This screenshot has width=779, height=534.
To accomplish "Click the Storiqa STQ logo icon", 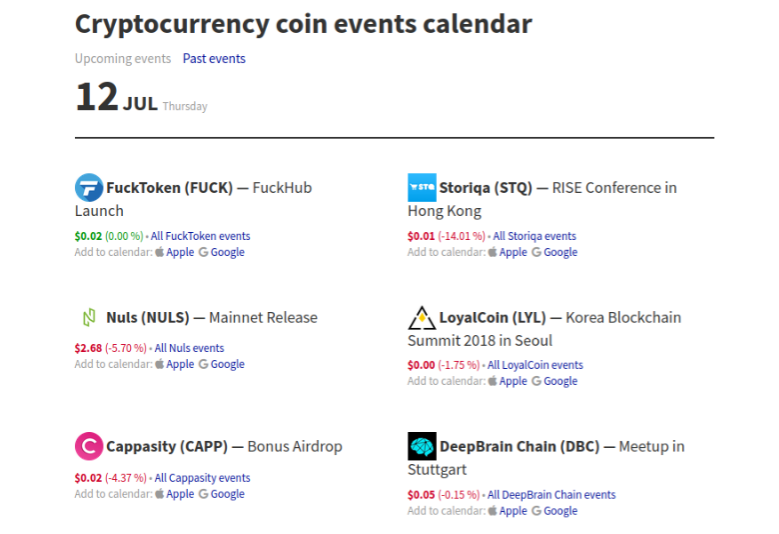I will [x=422, y=187].
